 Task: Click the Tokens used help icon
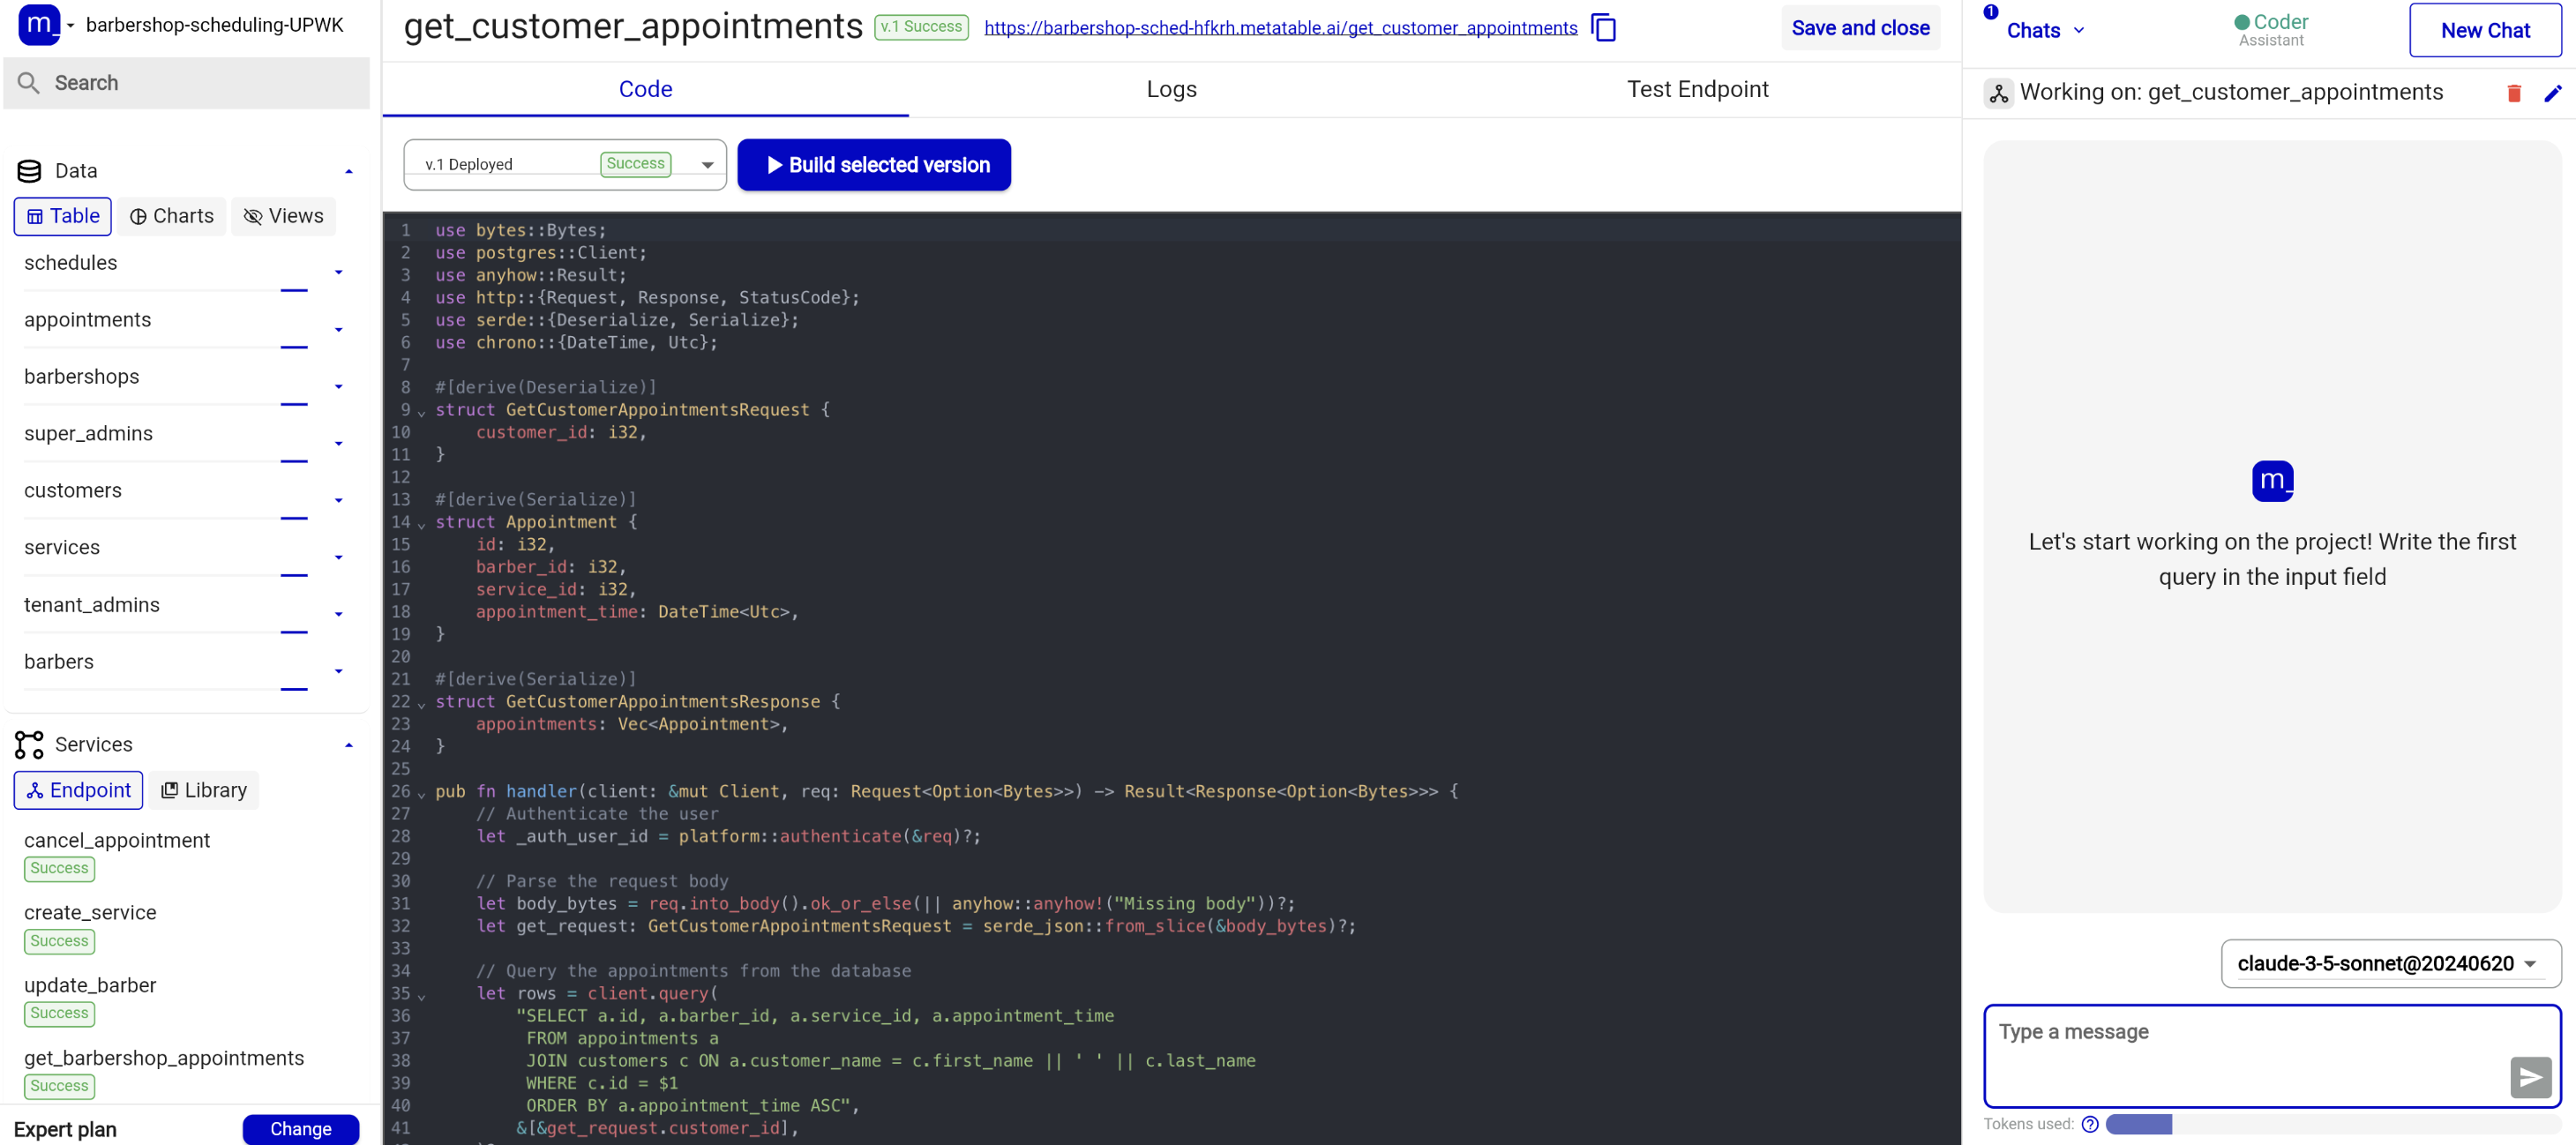coord(2089,1123)
